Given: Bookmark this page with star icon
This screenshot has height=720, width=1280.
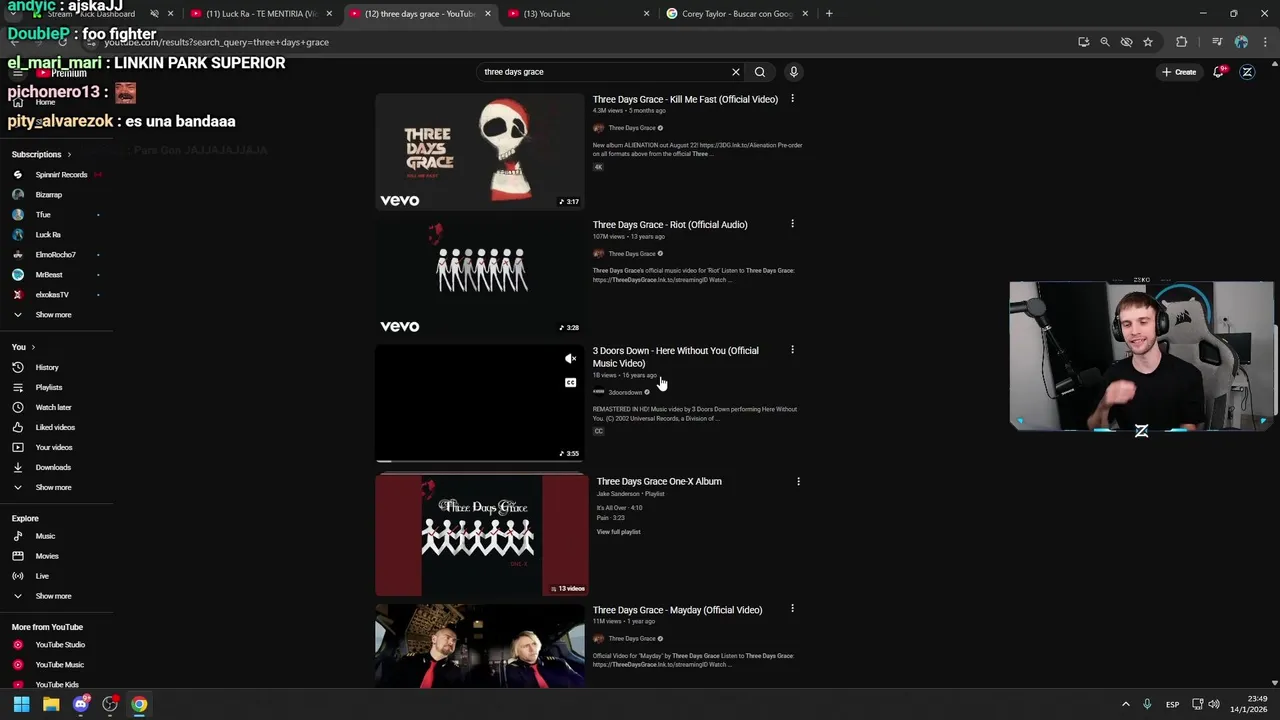Looking at the screenshot, I should [x=1148, y=42].
